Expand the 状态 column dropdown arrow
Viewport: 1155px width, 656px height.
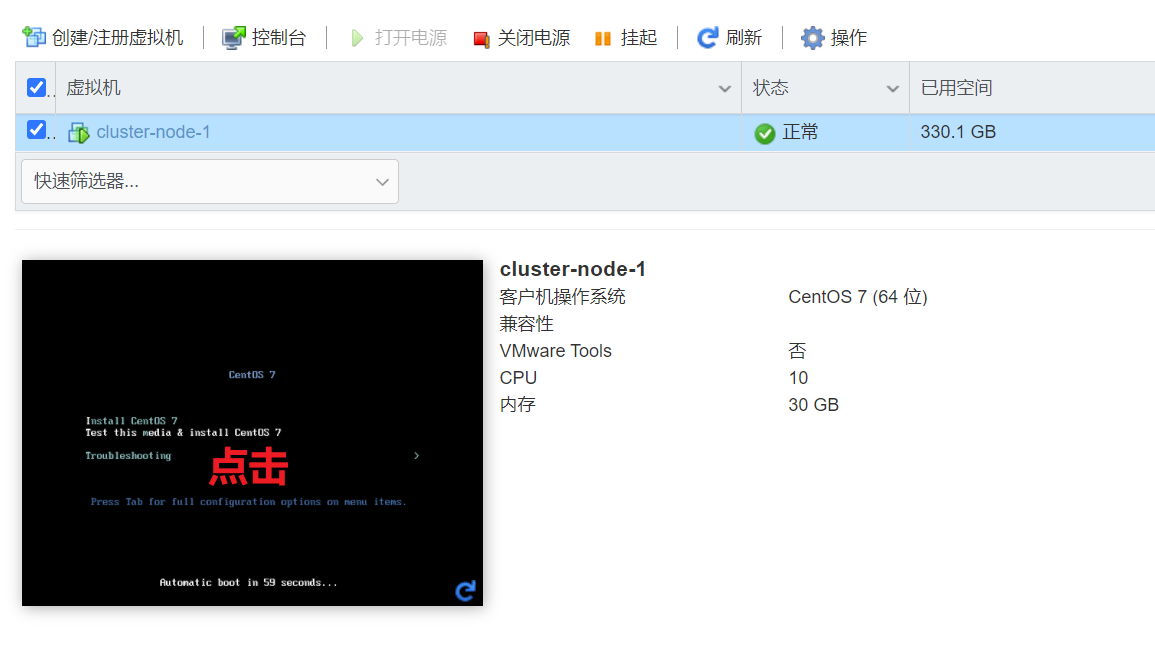892,88
